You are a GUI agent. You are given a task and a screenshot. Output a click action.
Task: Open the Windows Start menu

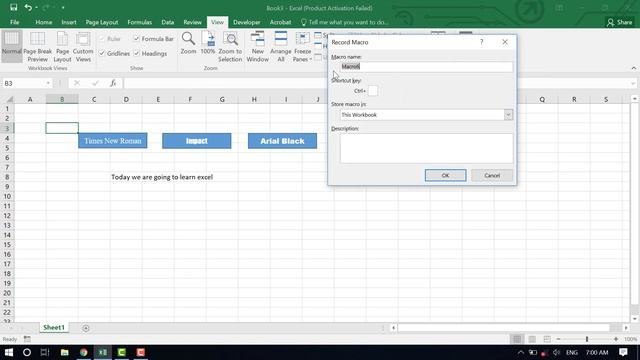(x=9, y=352)
